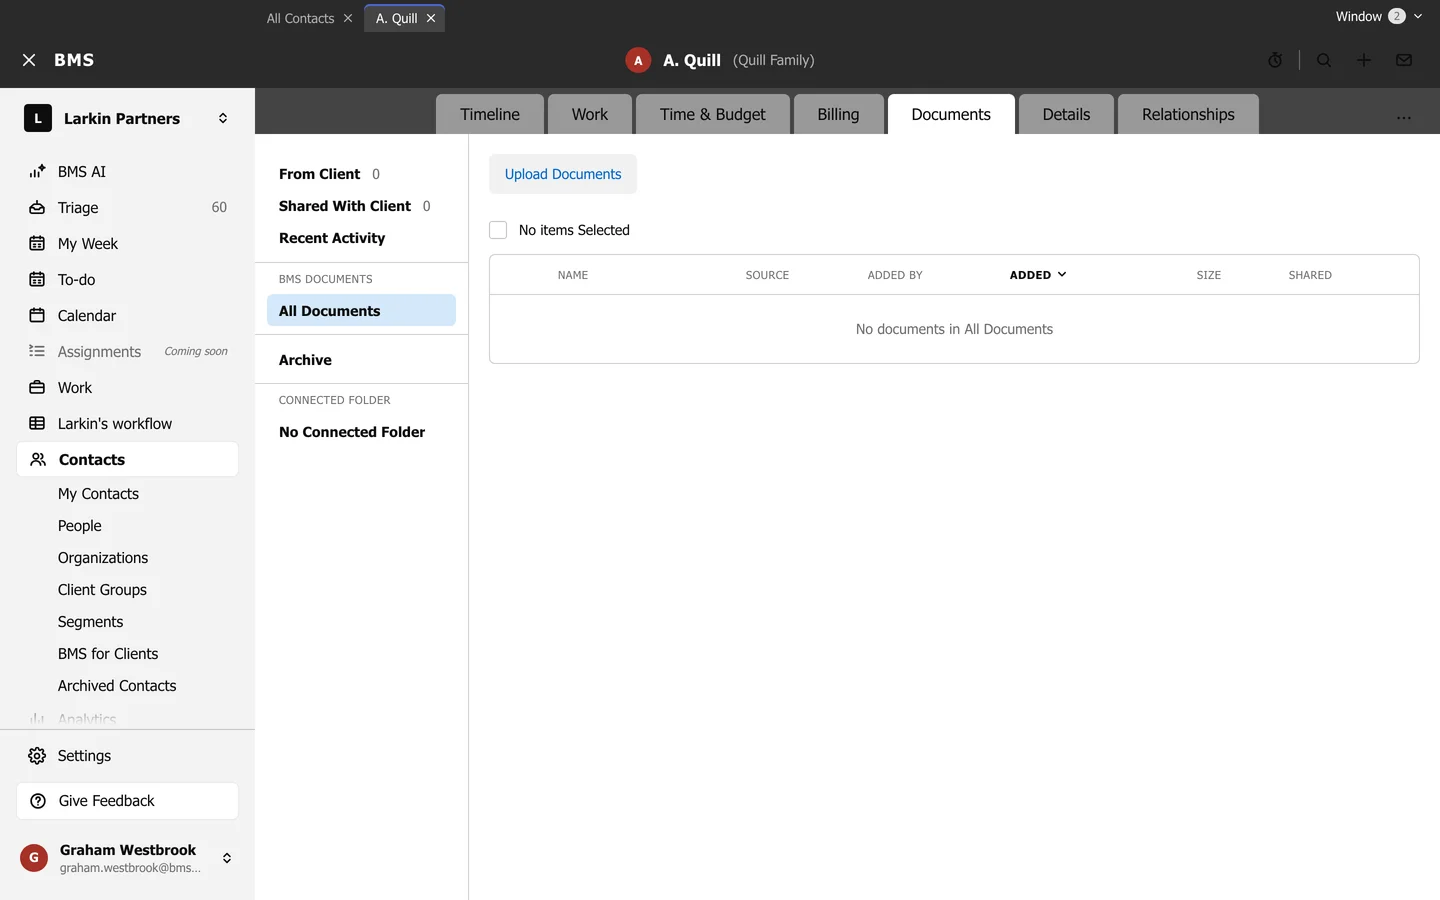Close the All Contacts tab

coord(348,18)
